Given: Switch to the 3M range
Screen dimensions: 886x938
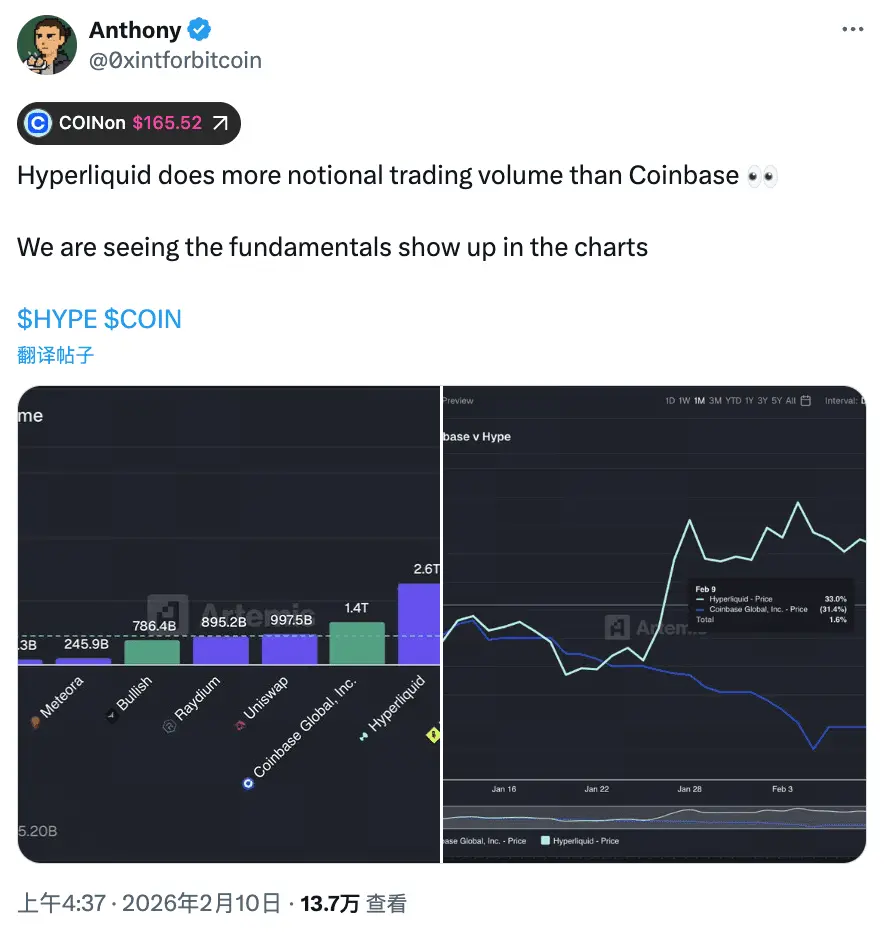Looking at the screenshot, I should click(x=715, y=401).
